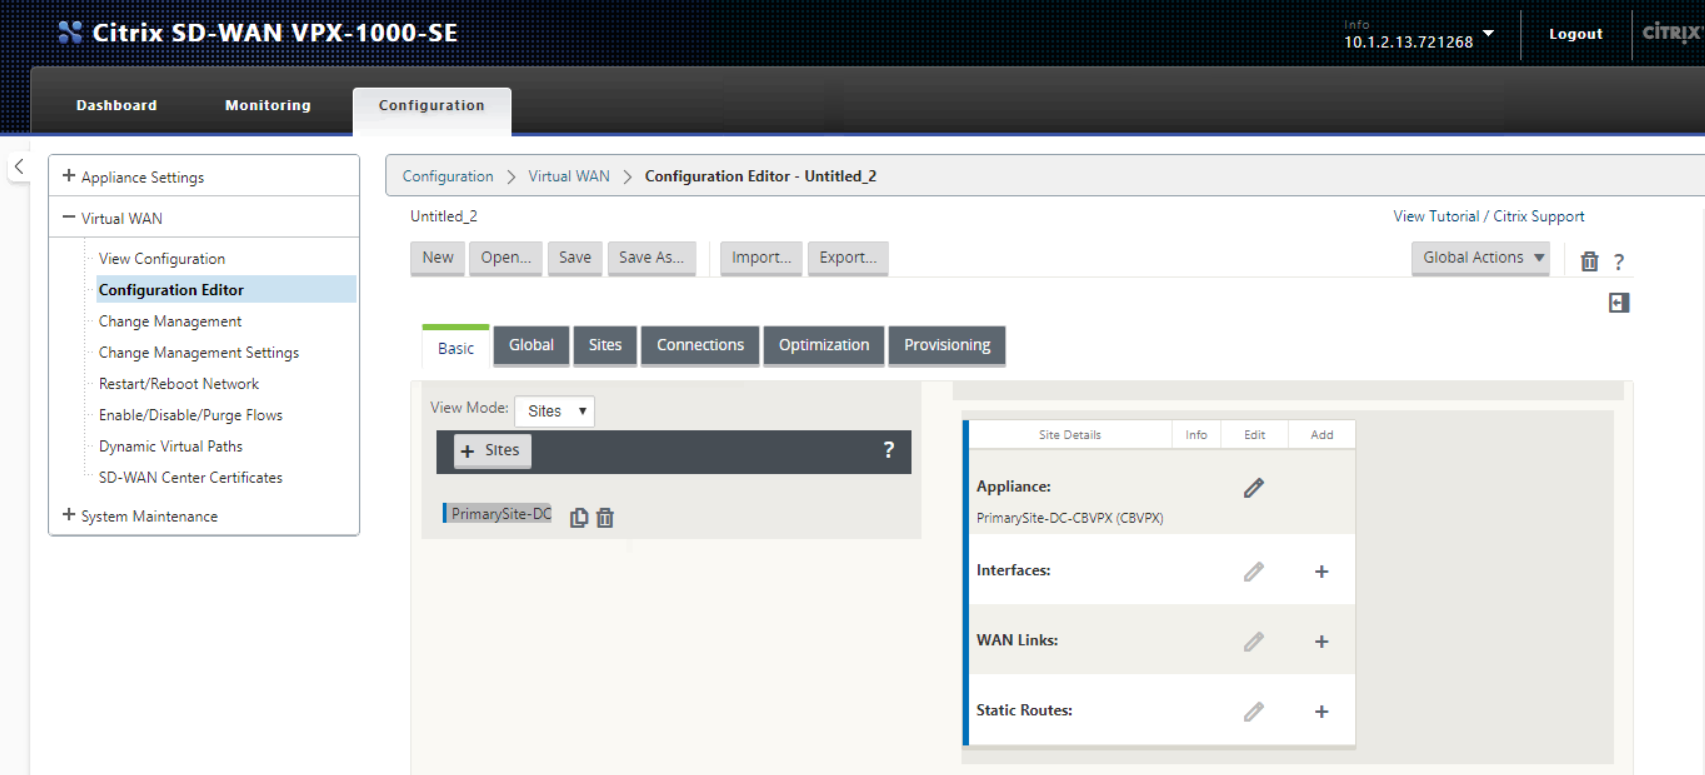Viewport: 1705px width, 775px height.
Task: Open the info version dropdown arrow
Action: [x=1488, y=33]
